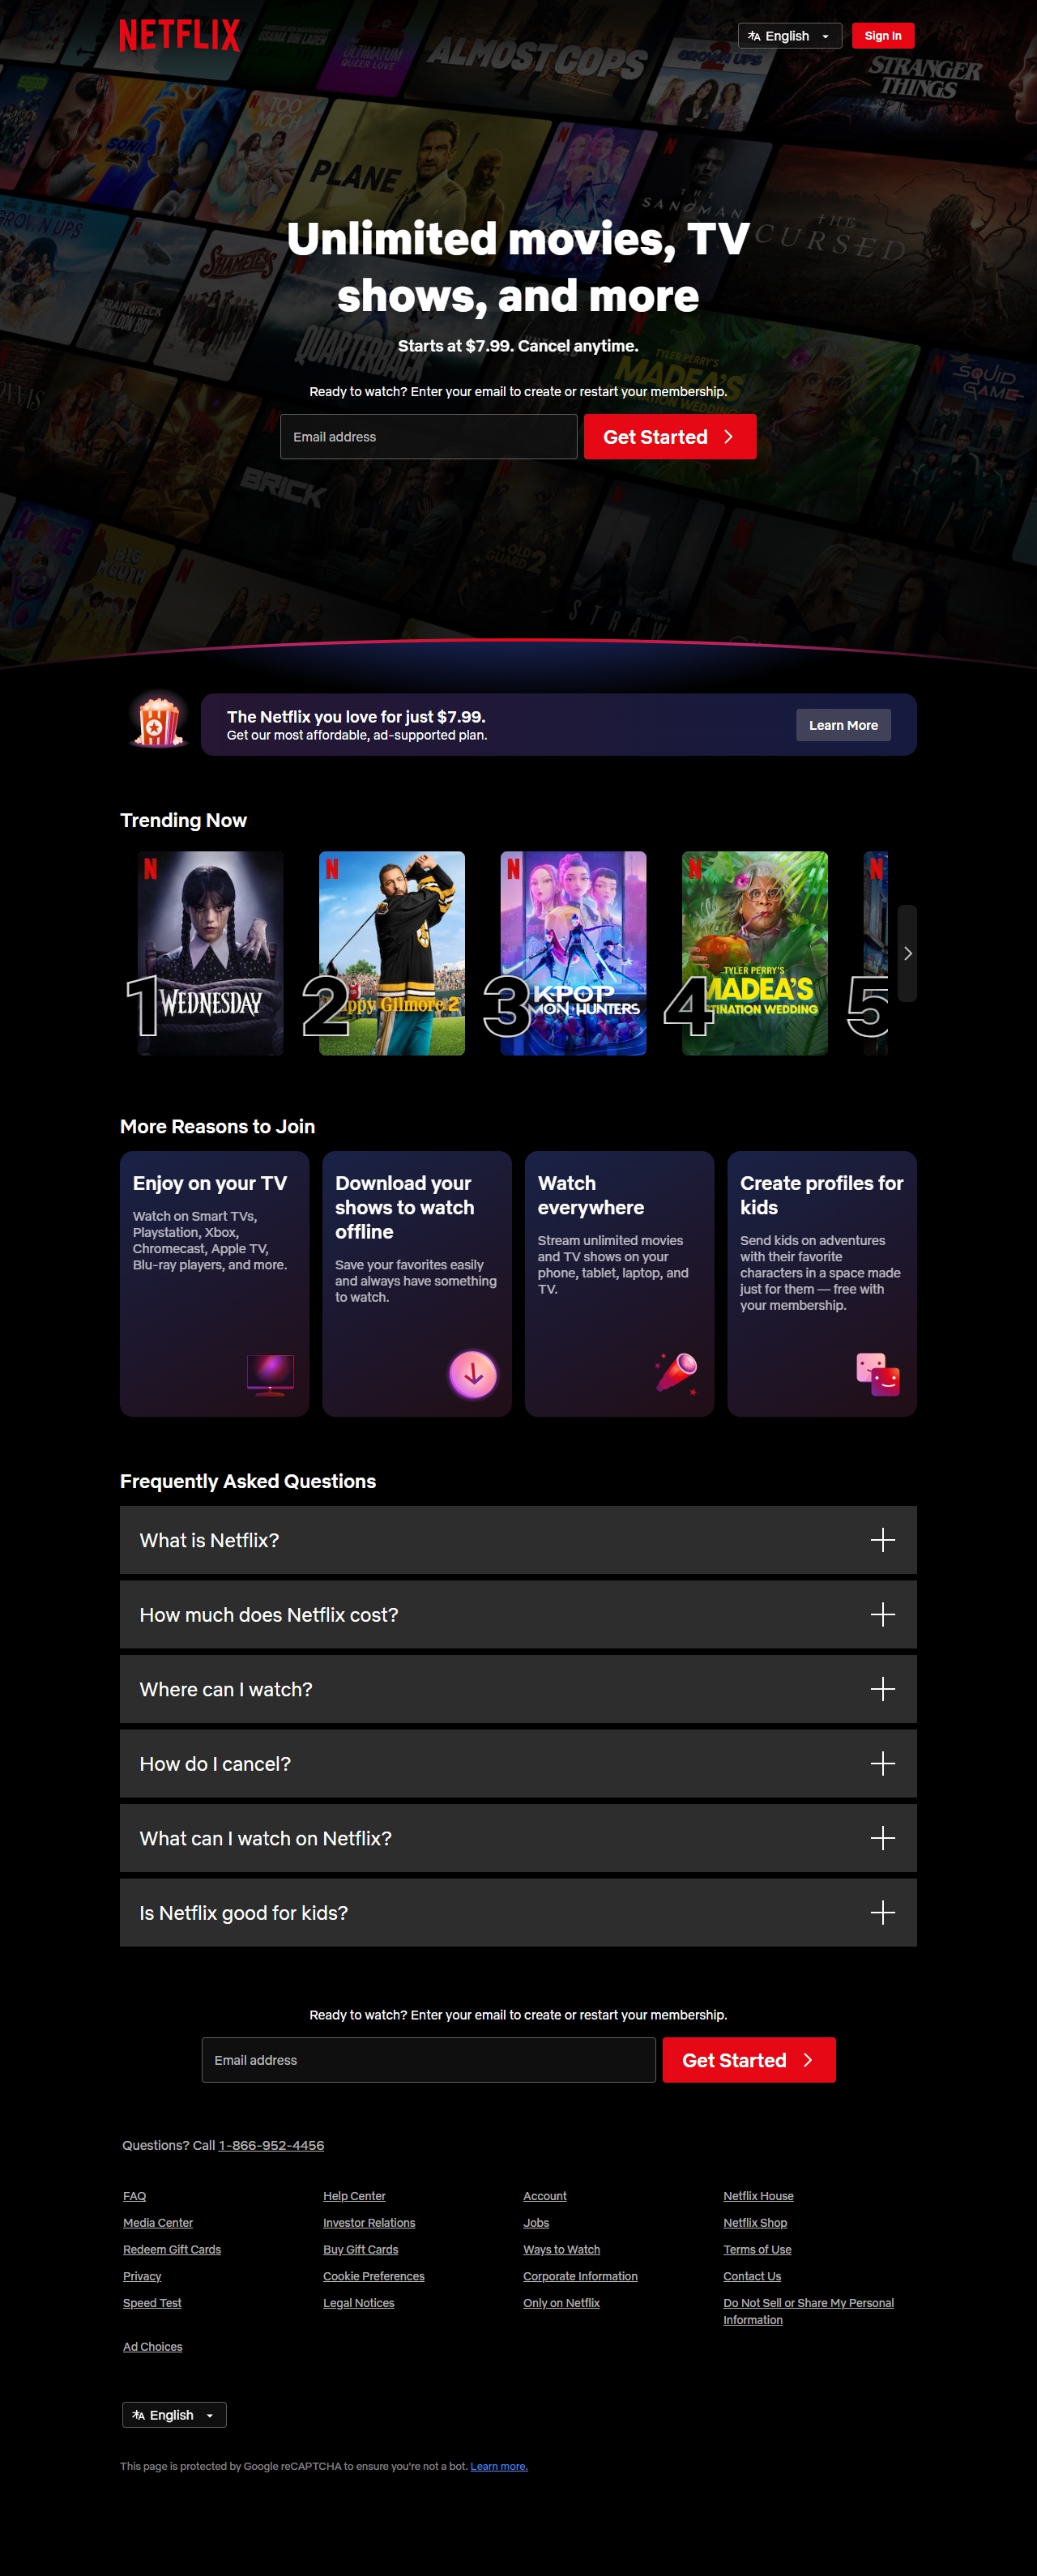
Task: Open the English language dropdown in header
Action: point(790,36)
